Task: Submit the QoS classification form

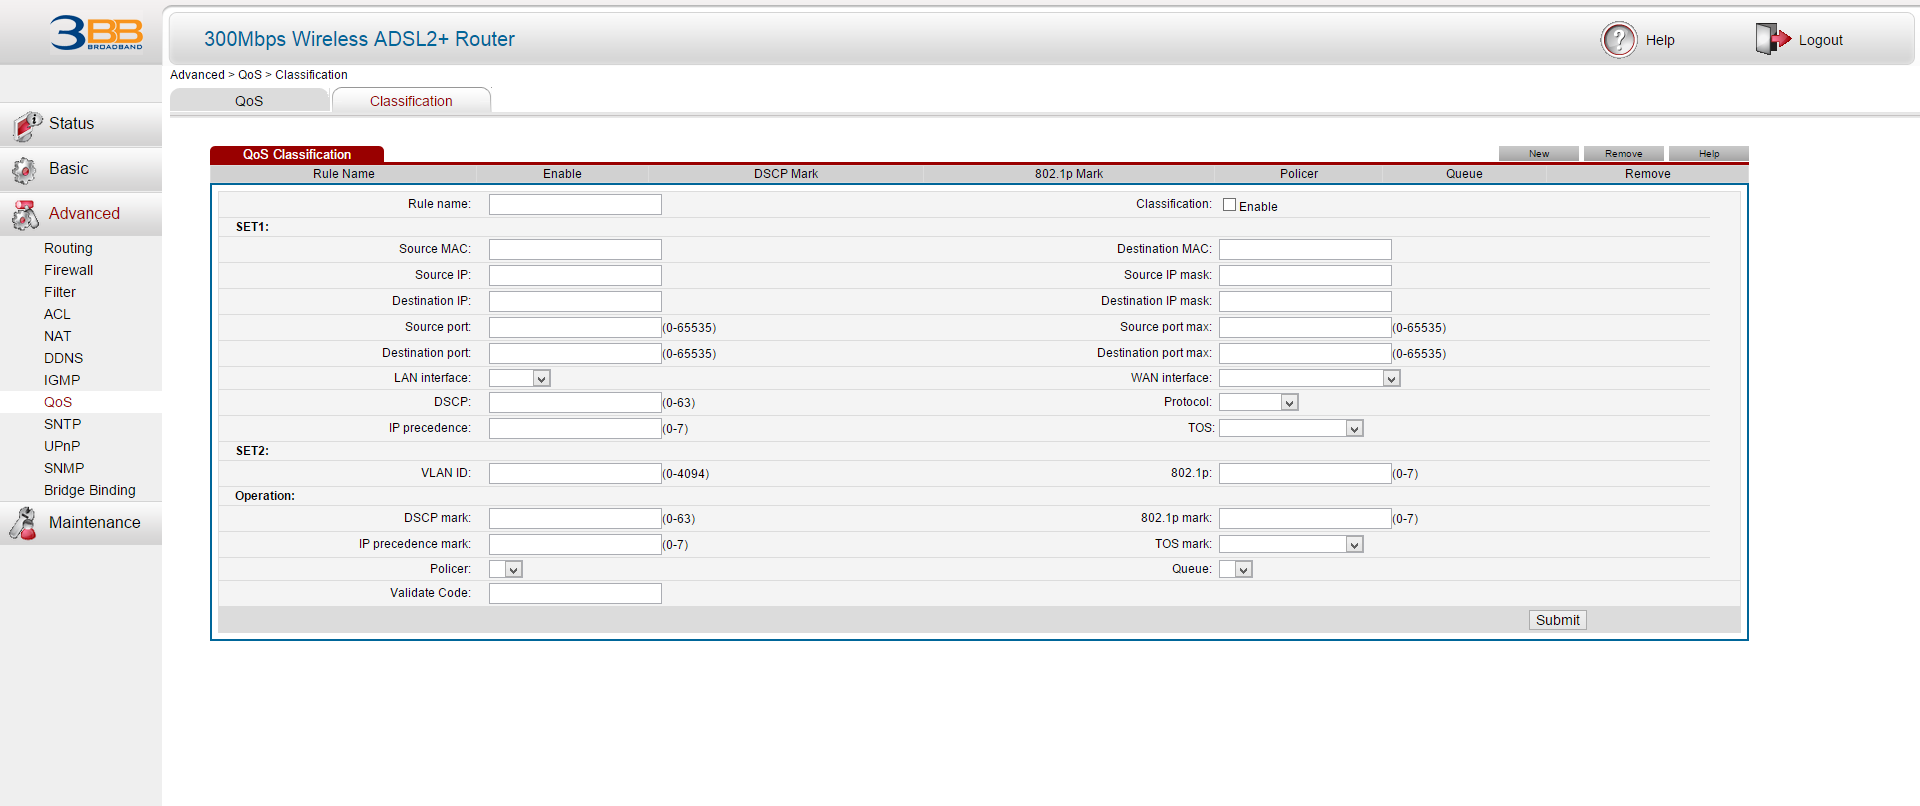Action: pyautogui.click(x=1558, y=620)
